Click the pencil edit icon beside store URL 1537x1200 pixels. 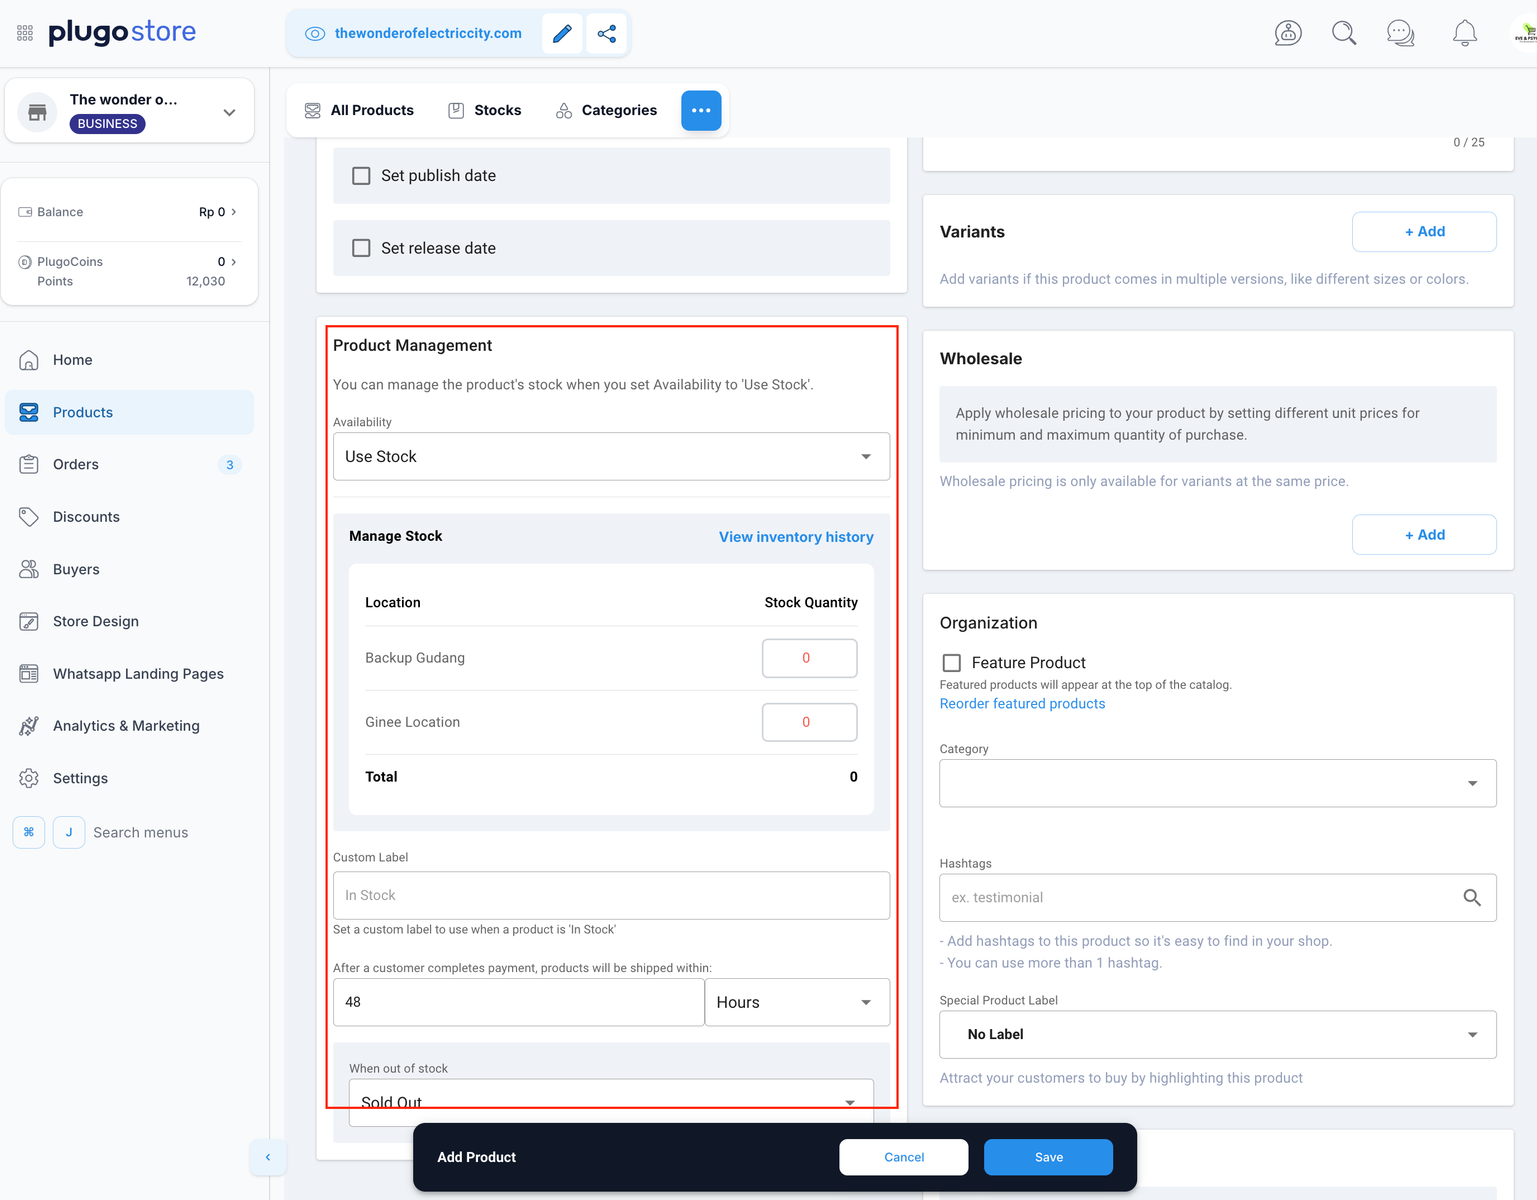[562, 34]
